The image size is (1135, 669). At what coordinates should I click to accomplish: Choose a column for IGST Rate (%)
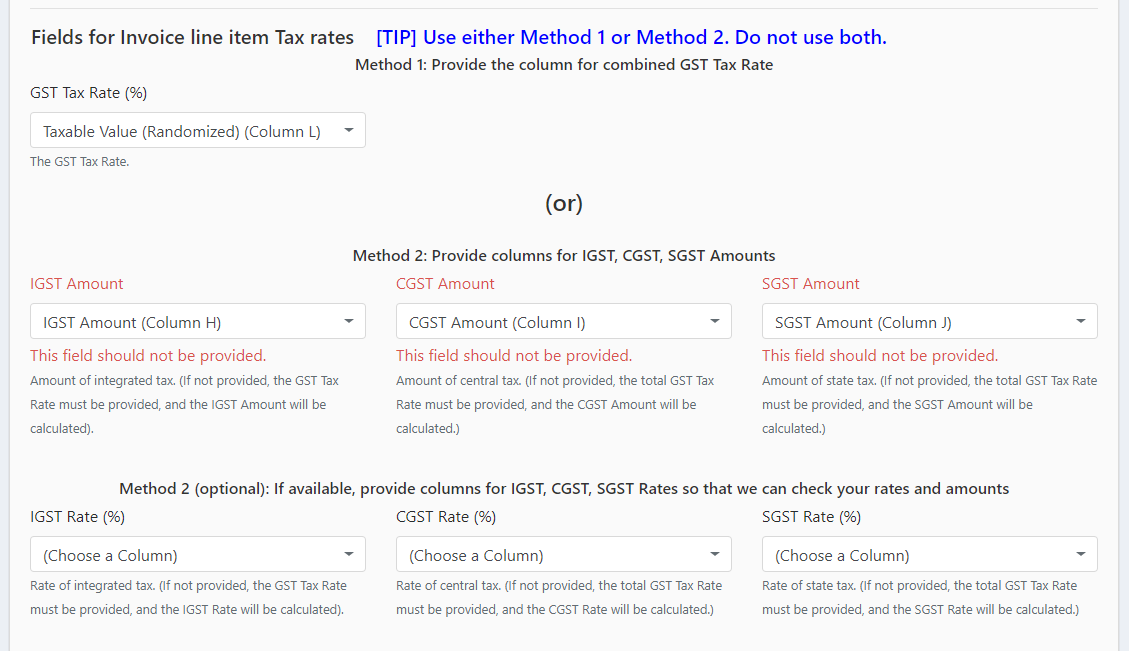point(198,555)
